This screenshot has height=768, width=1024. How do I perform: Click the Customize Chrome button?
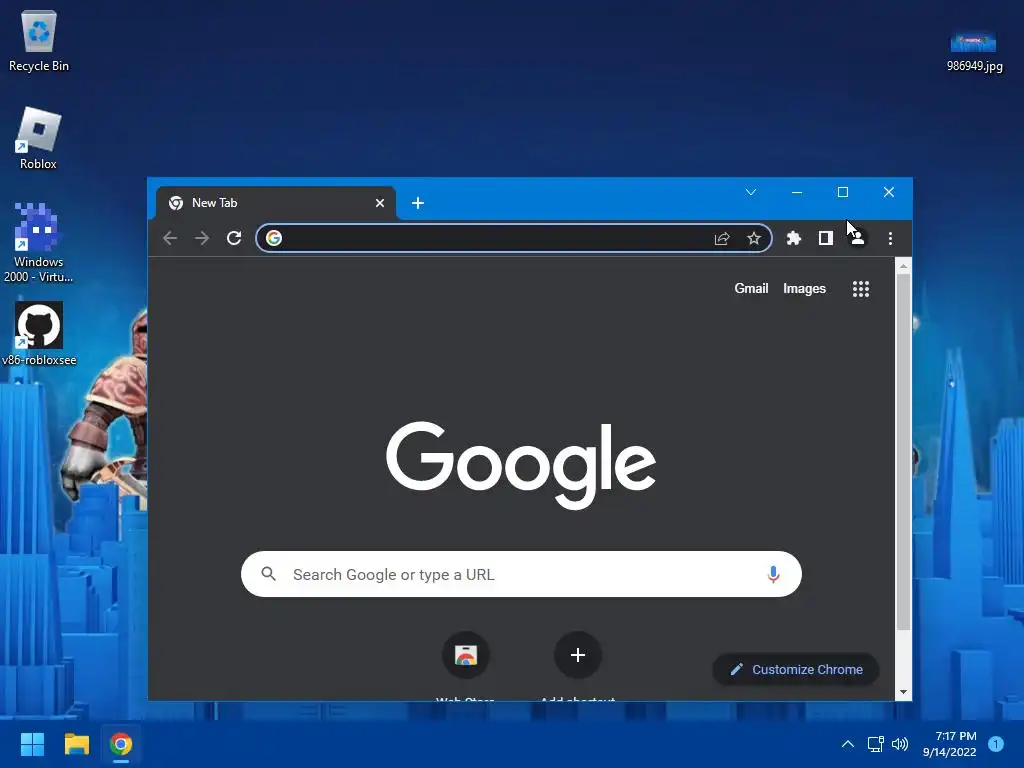pyautogui.click(x=795, y=669)
